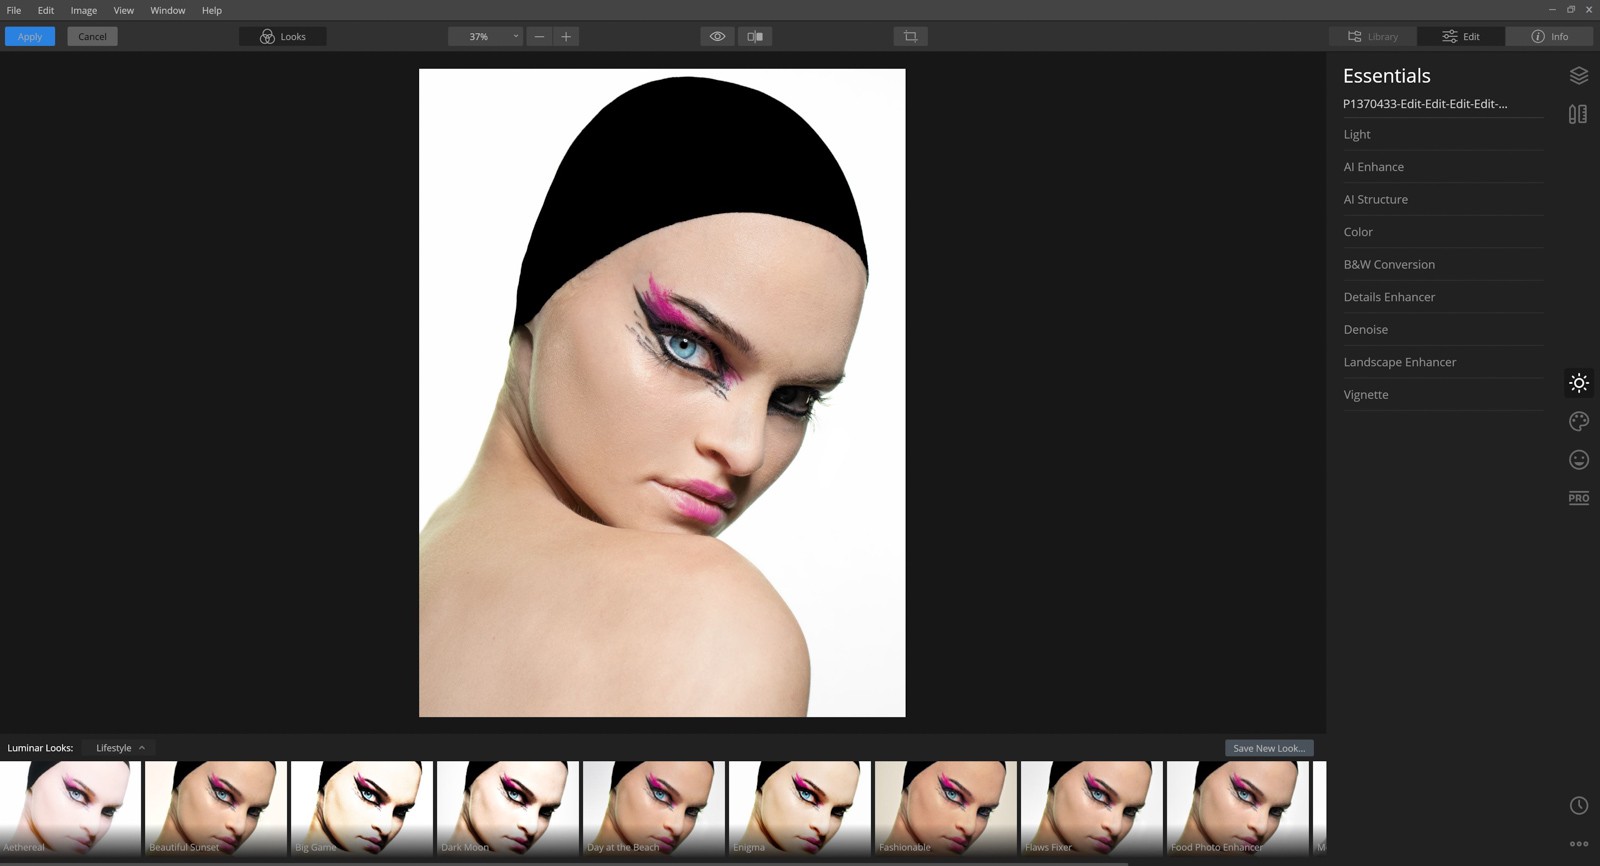Toggle the quick preview eye icon

click(x=717, y=37)
